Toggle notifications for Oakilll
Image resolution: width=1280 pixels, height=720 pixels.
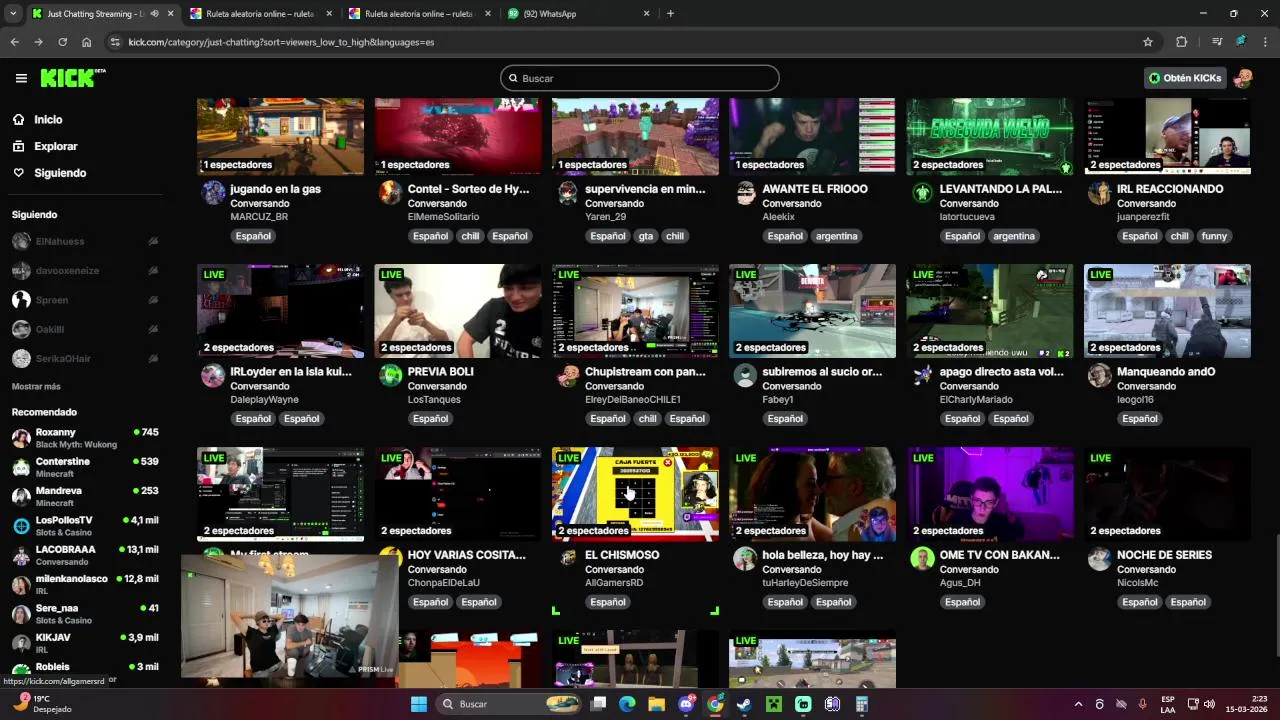point(153,329)
